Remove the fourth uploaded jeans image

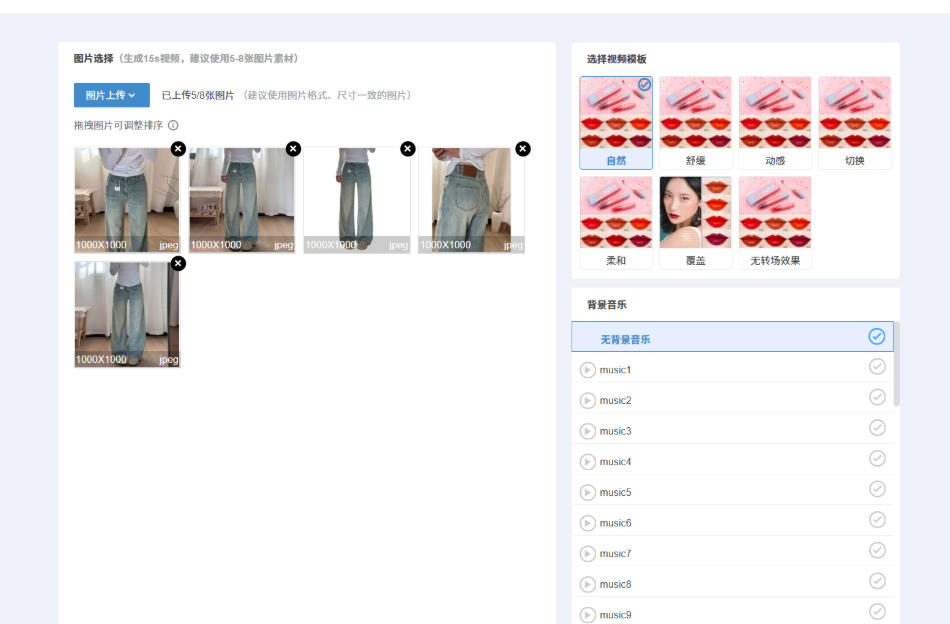pyautogui.click(x=523, y=148)
